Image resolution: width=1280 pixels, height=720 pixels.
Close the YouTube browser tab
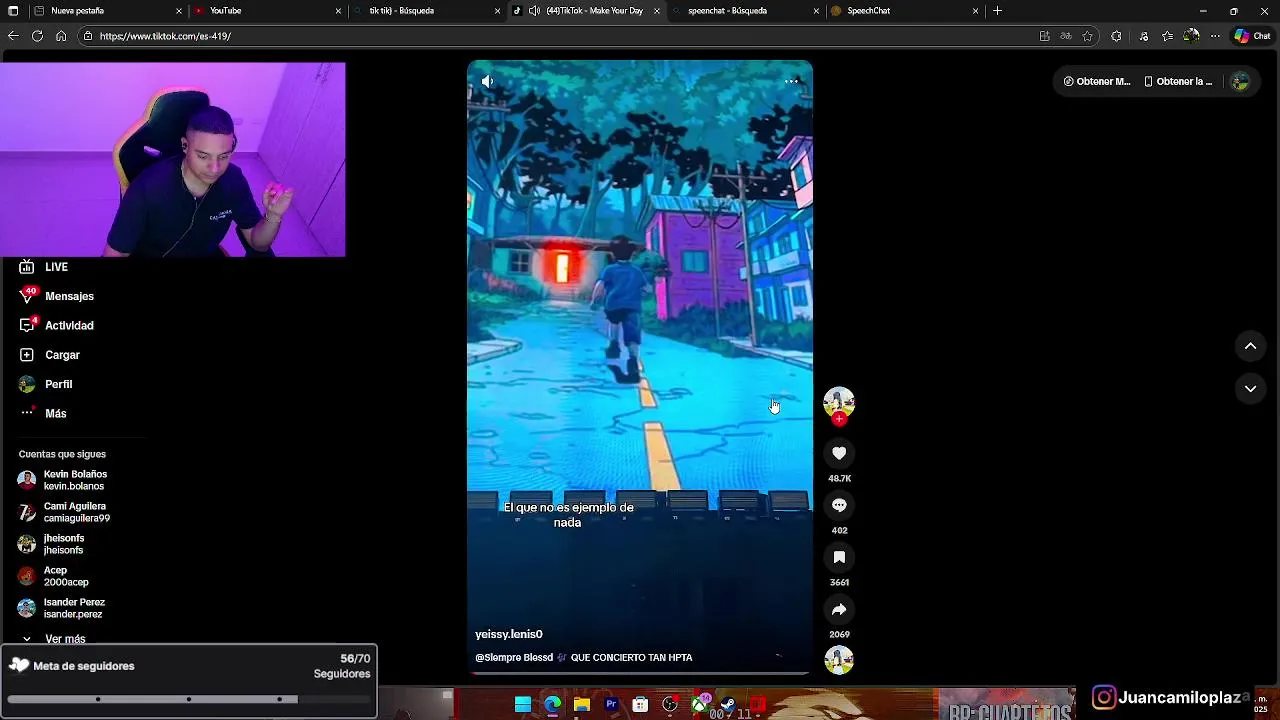338,11
